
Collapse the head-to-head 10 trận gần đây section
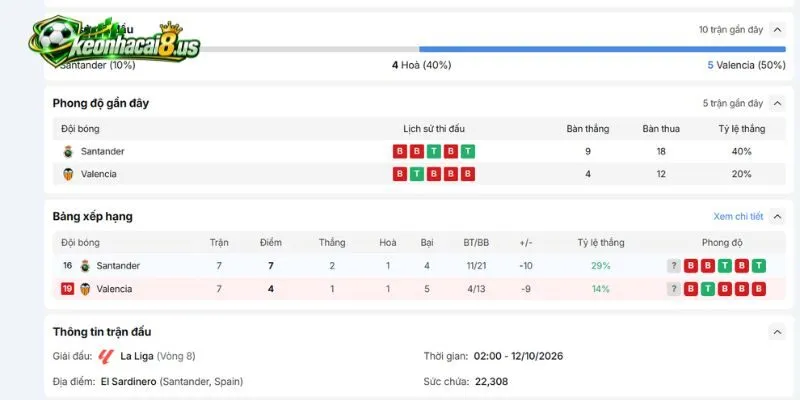(777, 30)
